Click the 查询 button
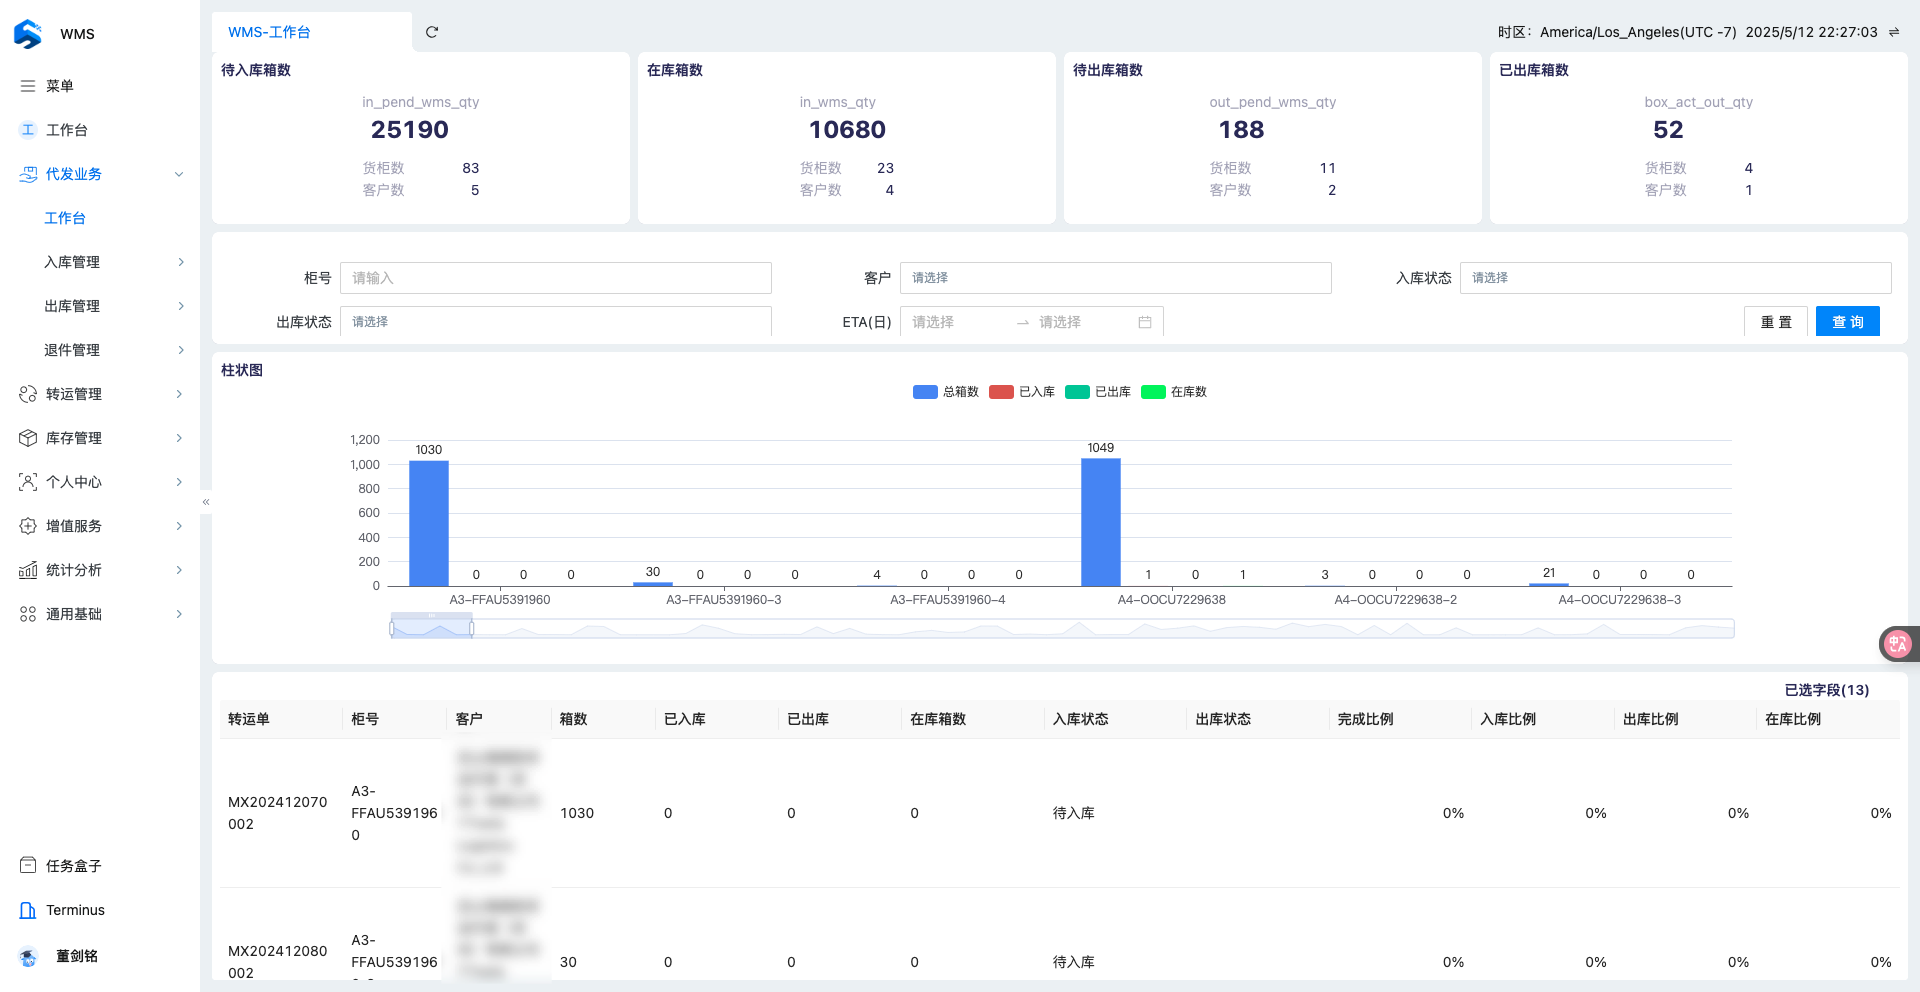Image resolution: width=1920 pixels, height=992 pixels. coord(1847,322)
